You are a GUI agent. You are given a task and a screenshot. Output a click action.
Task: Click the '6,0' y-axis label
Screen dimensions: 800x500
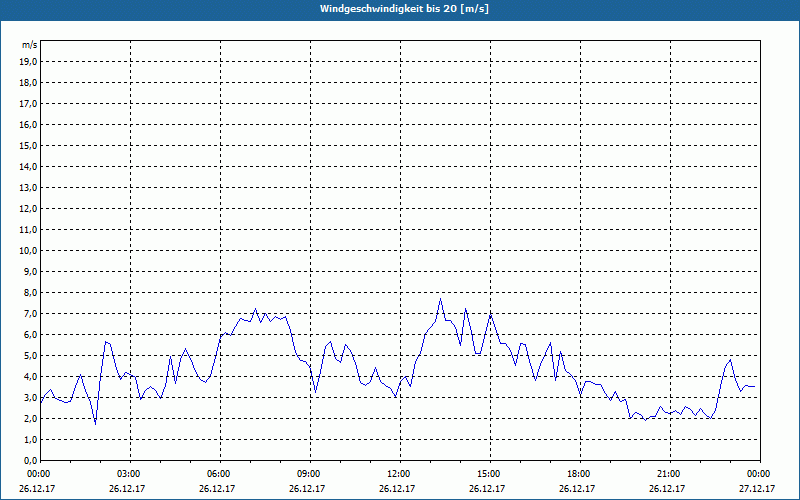coord(30,334)
